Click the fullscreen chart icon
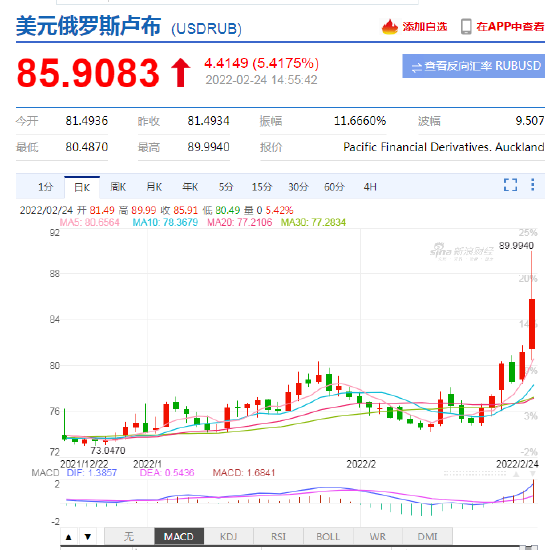This screenshot has height=550, width=550. (x=510, y=185)
